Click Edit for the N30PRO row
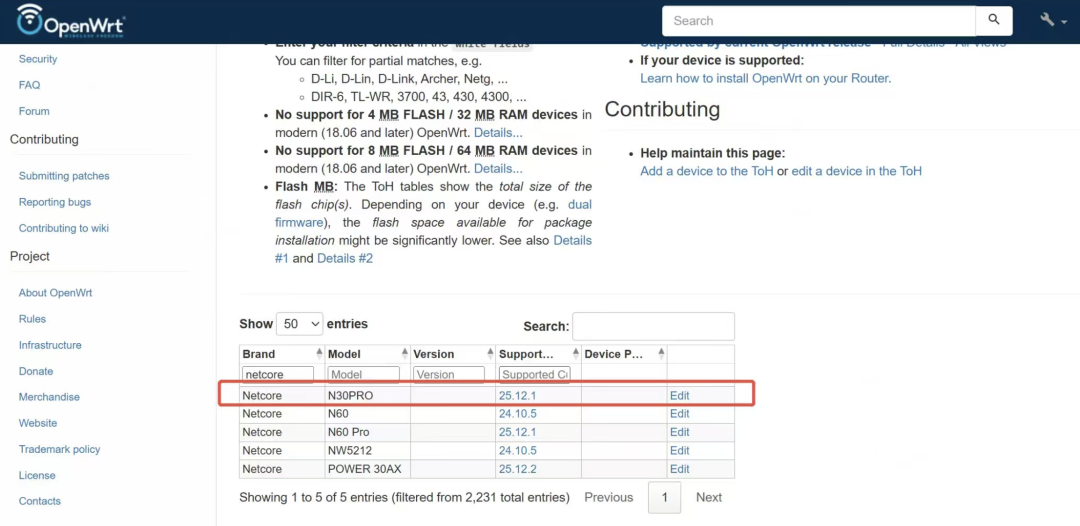This screenshot has height=526, width=1080. tap(679, 396)
